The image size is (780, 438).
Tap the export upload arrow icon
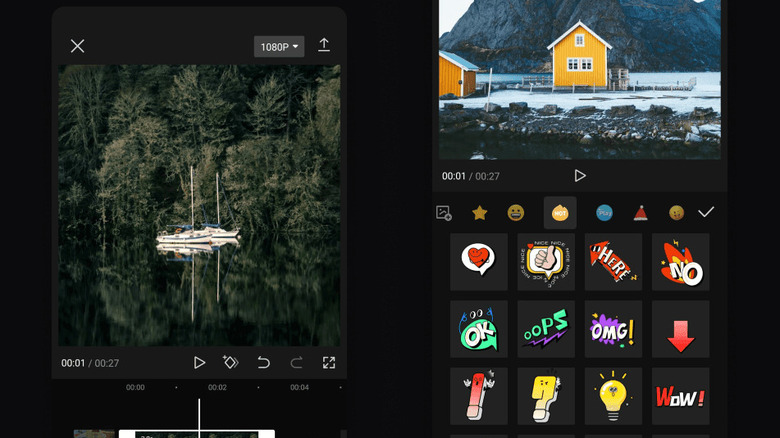[x=324, y=45]
